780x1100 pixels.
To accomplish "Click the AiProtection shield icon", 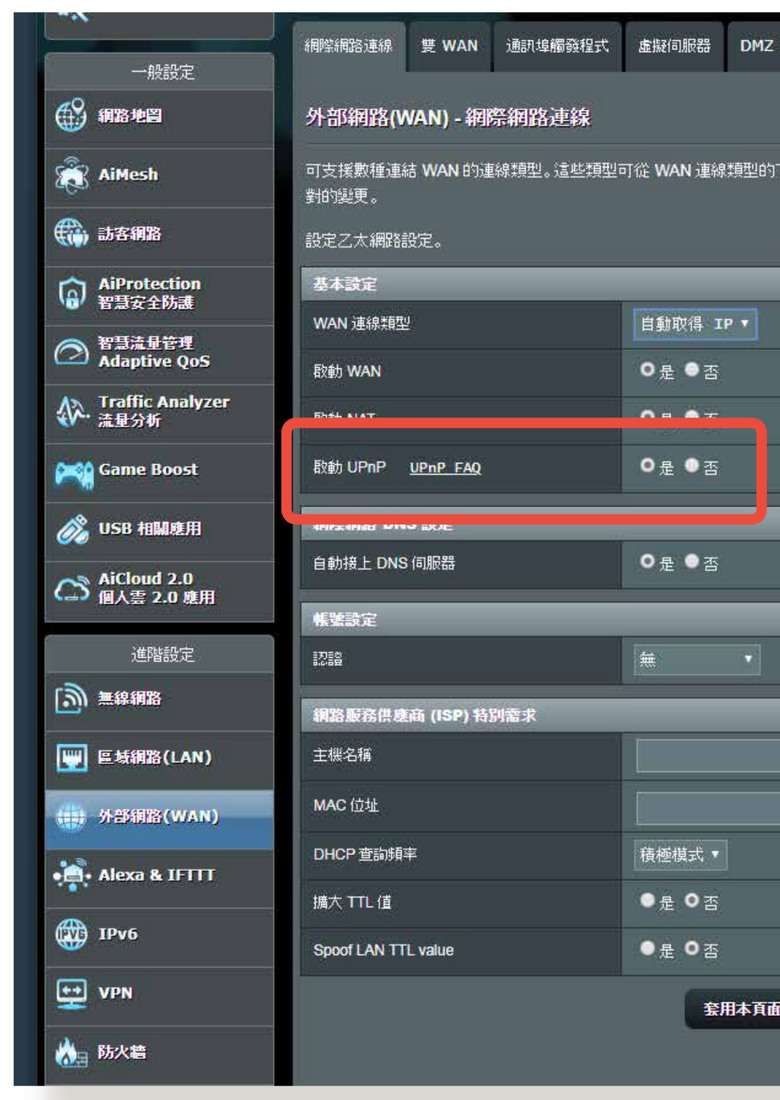I will pos(71,293).
